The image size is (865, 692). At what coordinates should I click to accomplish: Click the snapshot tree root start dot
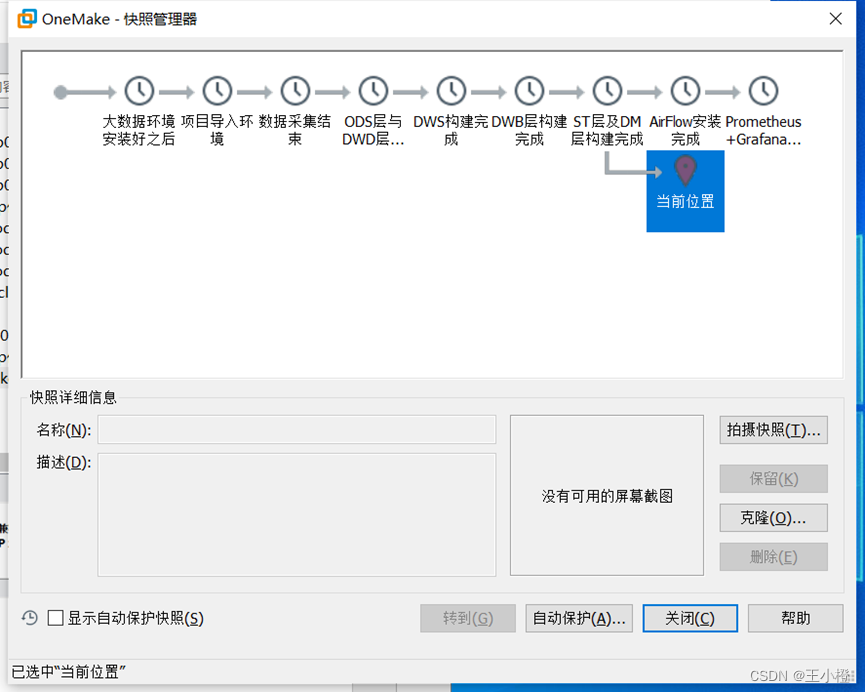tap(61, 92)
